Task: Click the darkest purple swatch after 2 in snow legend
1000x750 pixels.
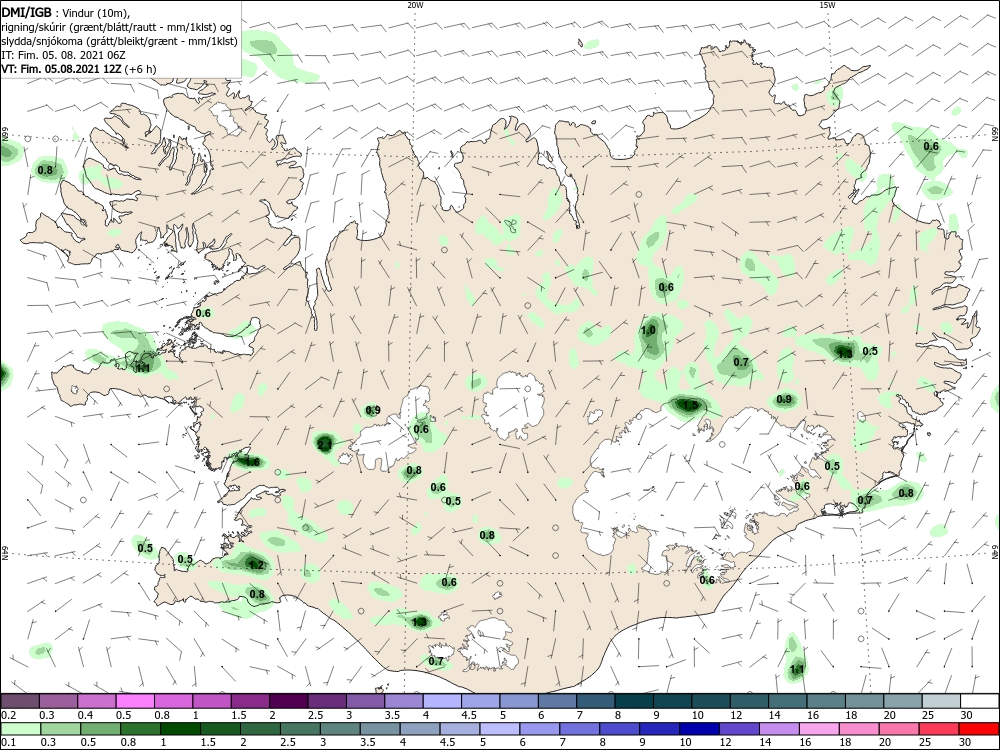Action: coord(288,702)
